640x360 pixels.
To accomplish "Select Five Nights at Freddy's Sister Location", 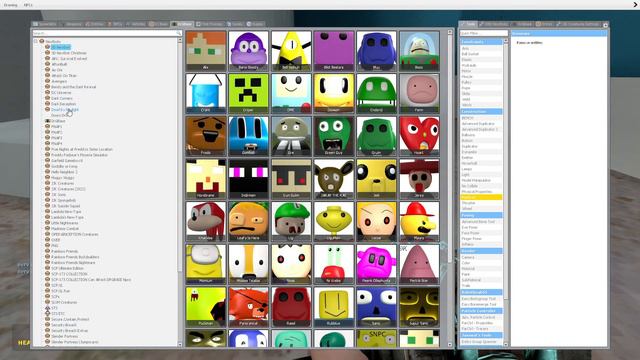I will (x=82, y=149).
